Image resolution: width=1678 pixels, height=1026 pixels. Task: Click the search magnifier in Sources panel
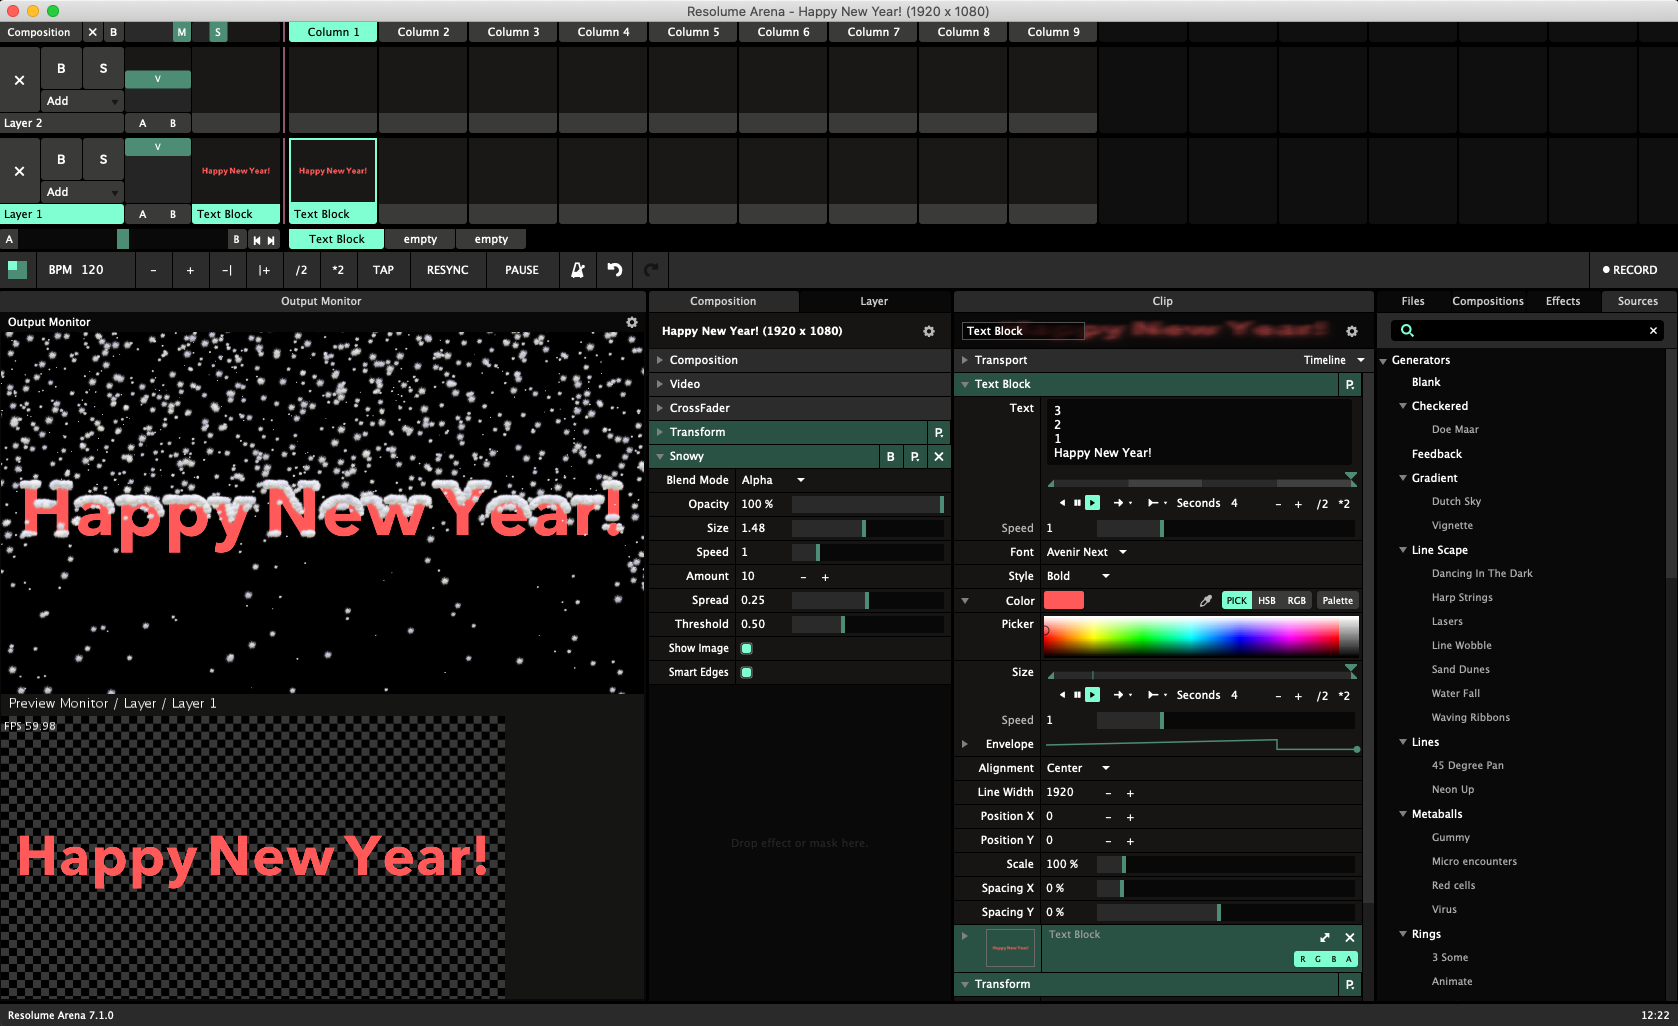click(x=1407, y=331)
